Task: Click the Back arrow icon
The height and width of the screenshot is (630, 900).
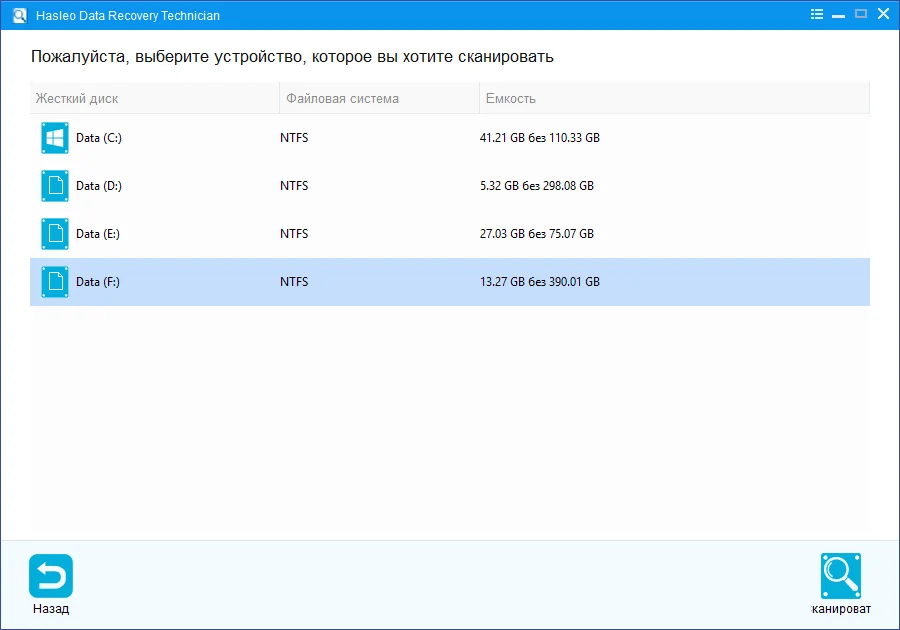Action: click(x=51, y=576)
